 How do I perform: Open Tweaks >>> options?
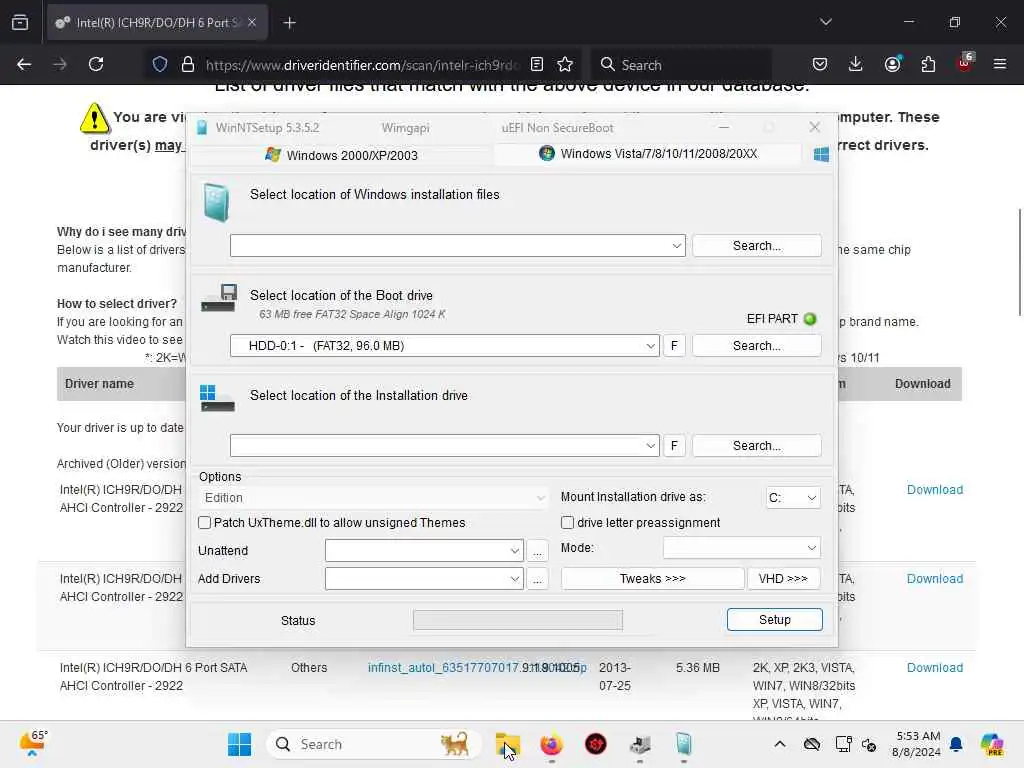click(x=652, y=579)
